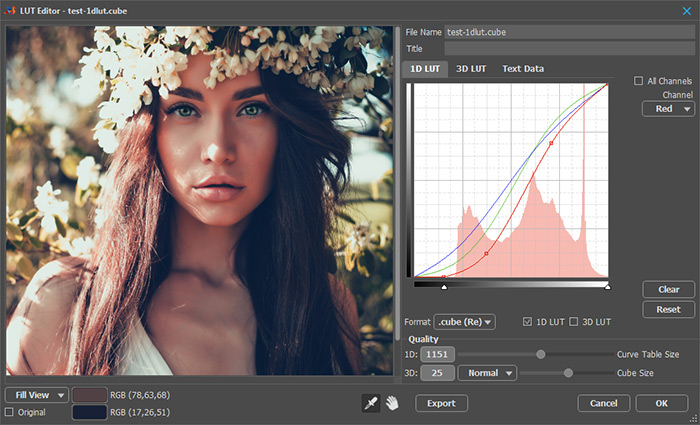The height and width of the screenshot is (425, 700).
Task: Click the Clear button
Action: click(668, 289)
